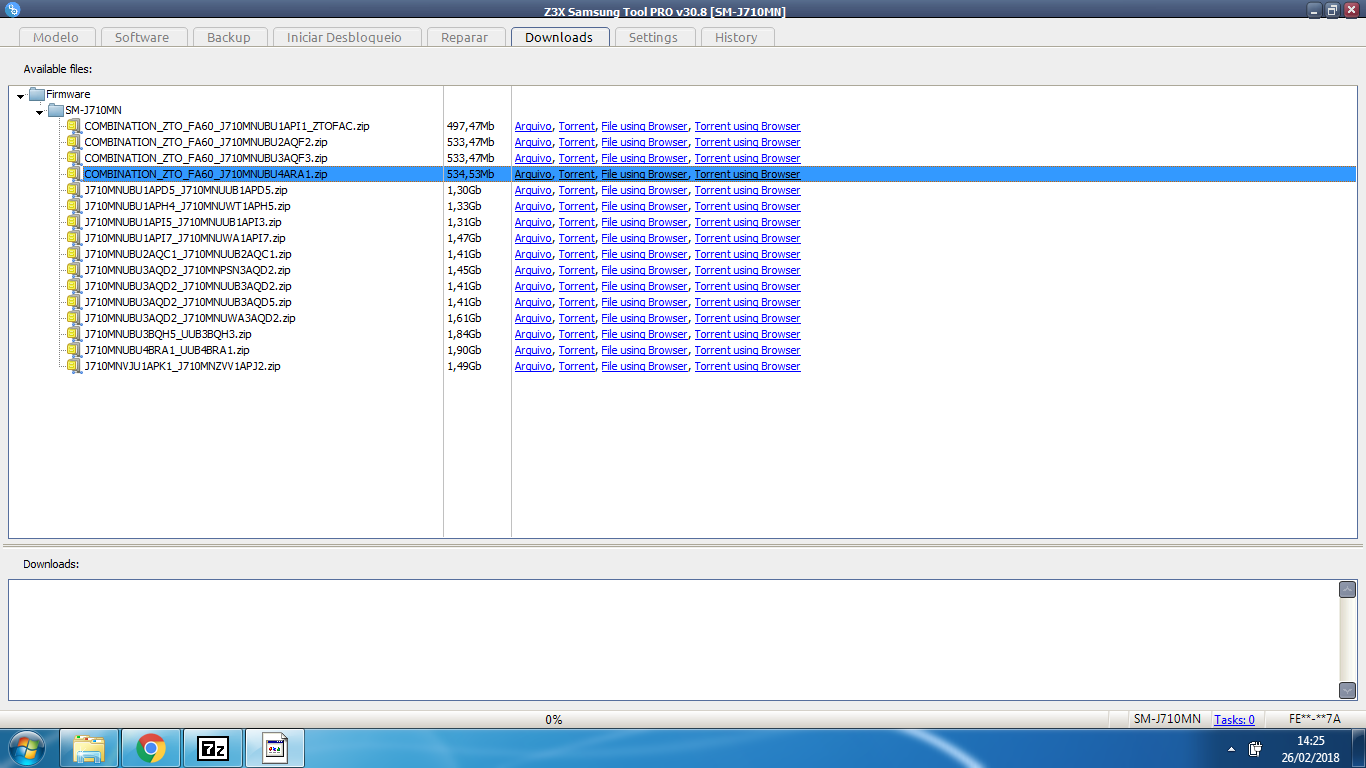This screenshot has width=1366, height=768.
Task: Click the zip icon beside J710MNUBU1APH4_J710MNUWT1APH5.zip
Action: [73, 206]
